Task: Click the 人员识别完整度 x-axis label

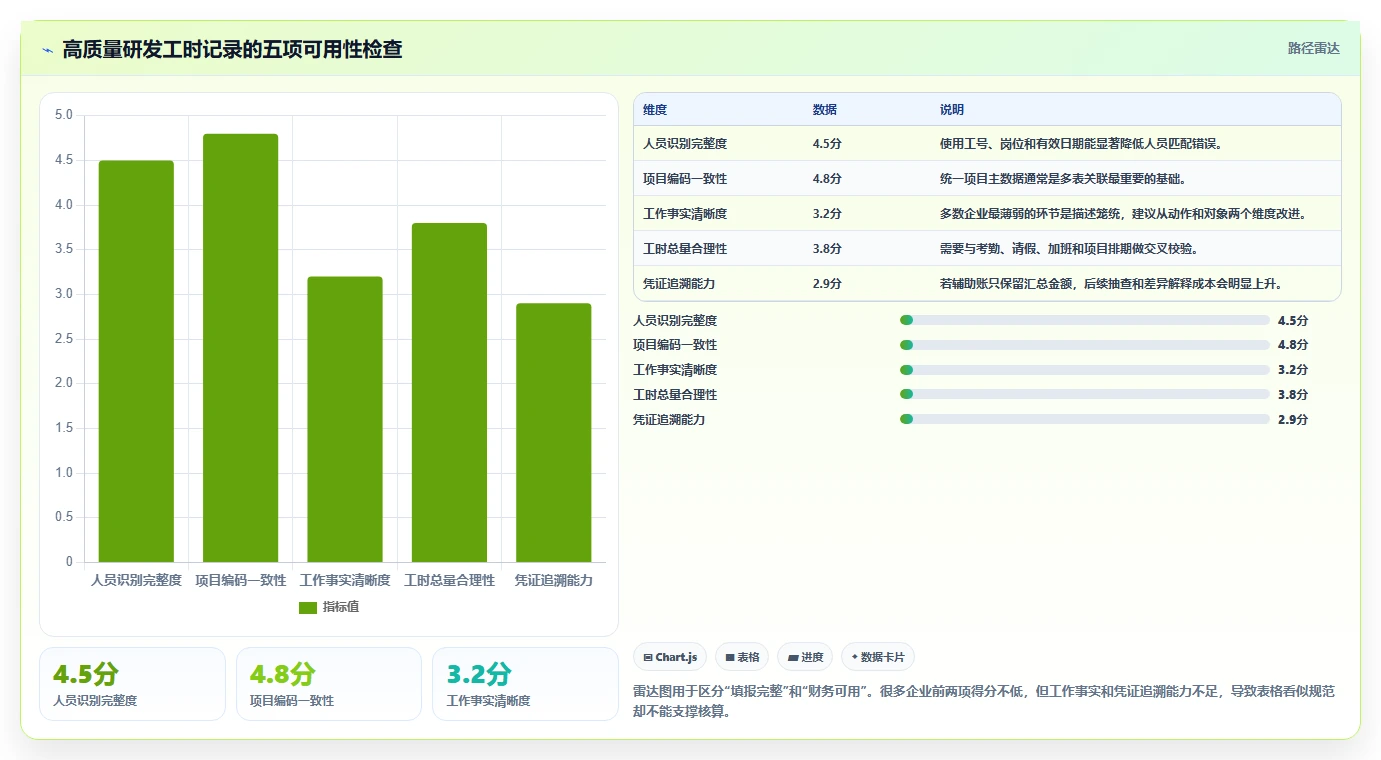Action: 136,580
